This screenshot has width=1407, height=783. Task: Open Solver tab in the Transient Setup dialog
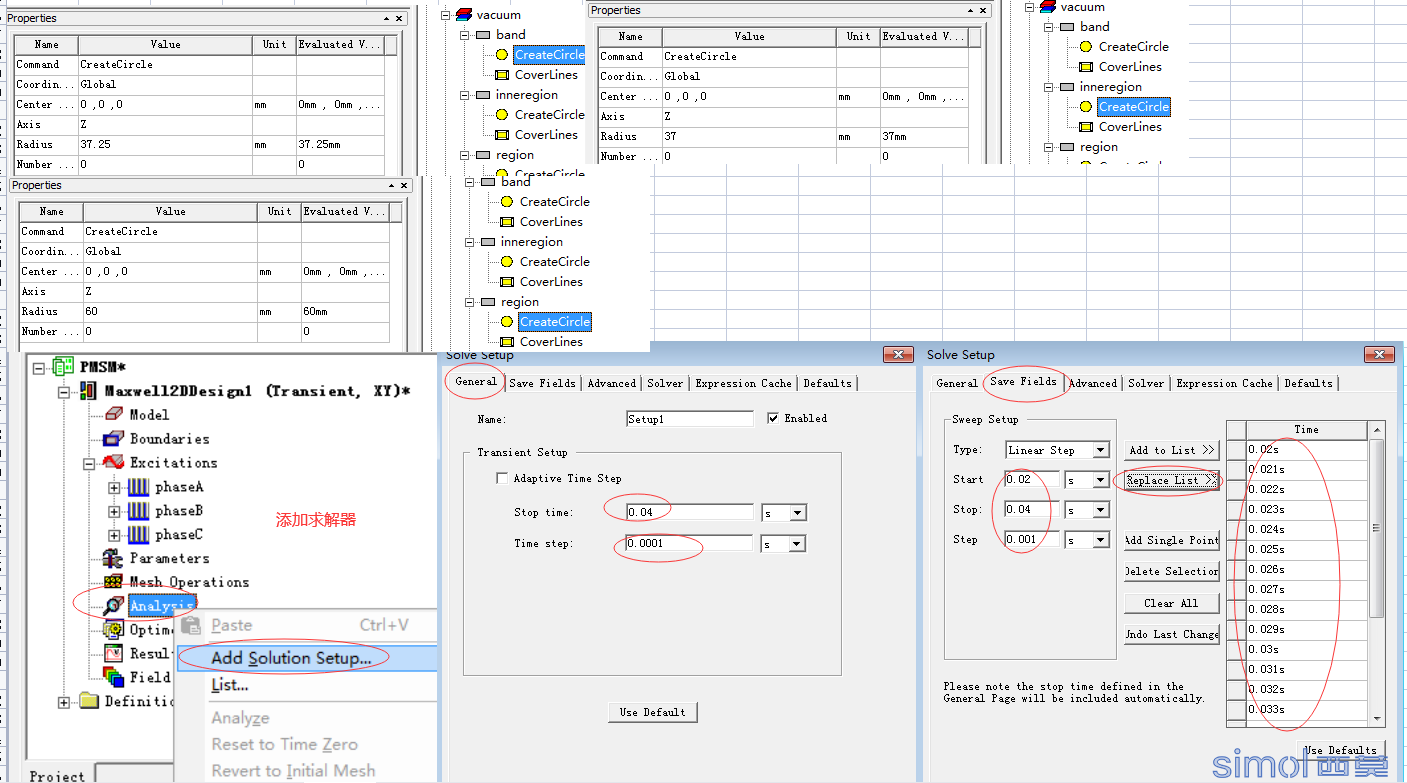[x=665, y=383]
